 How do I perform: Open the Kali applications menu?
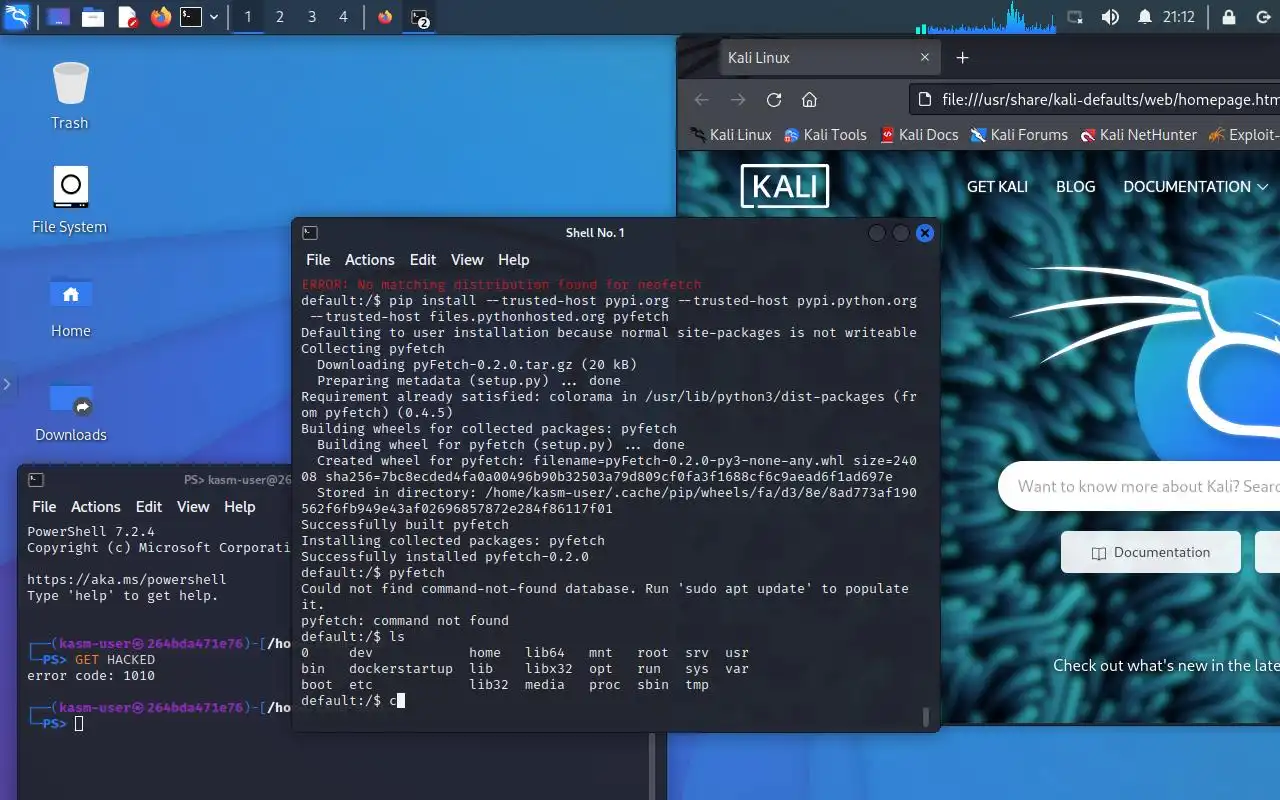[x=17, y=16]
